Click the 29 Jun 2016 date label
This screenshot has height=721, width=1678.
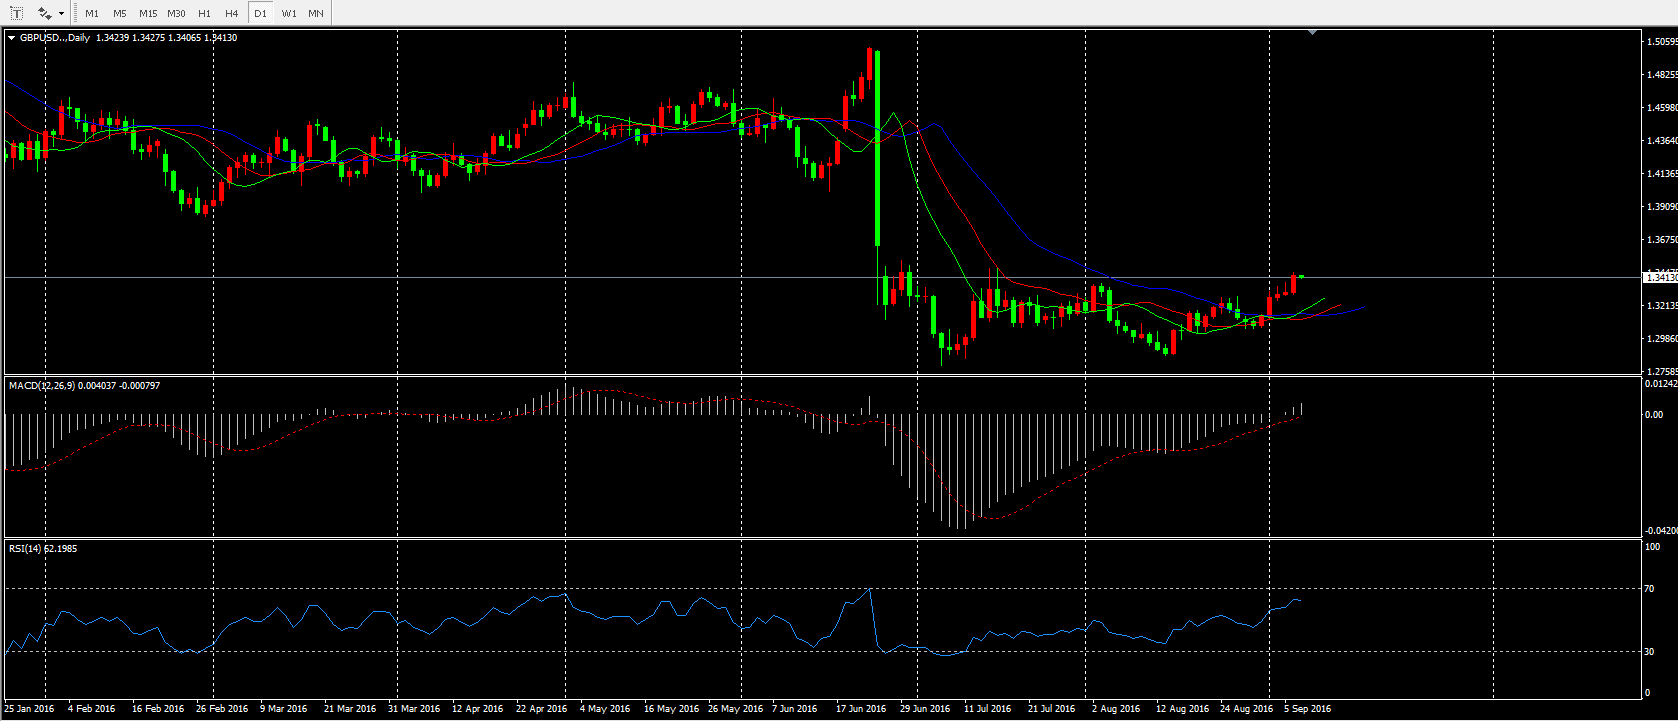click(x=925, y=708)
